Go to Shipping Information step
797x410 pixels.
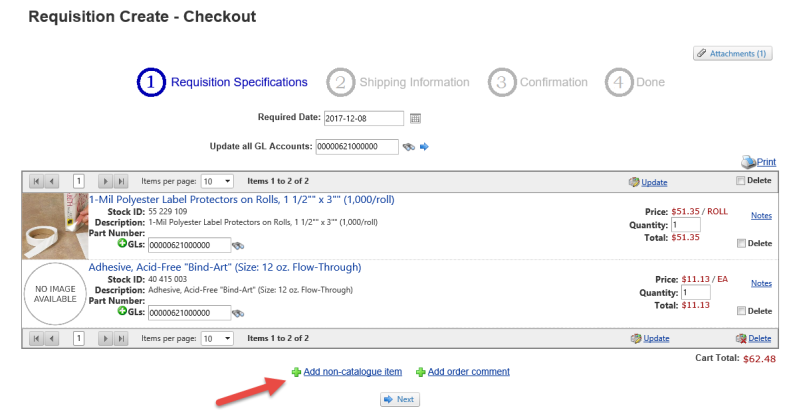399,82
